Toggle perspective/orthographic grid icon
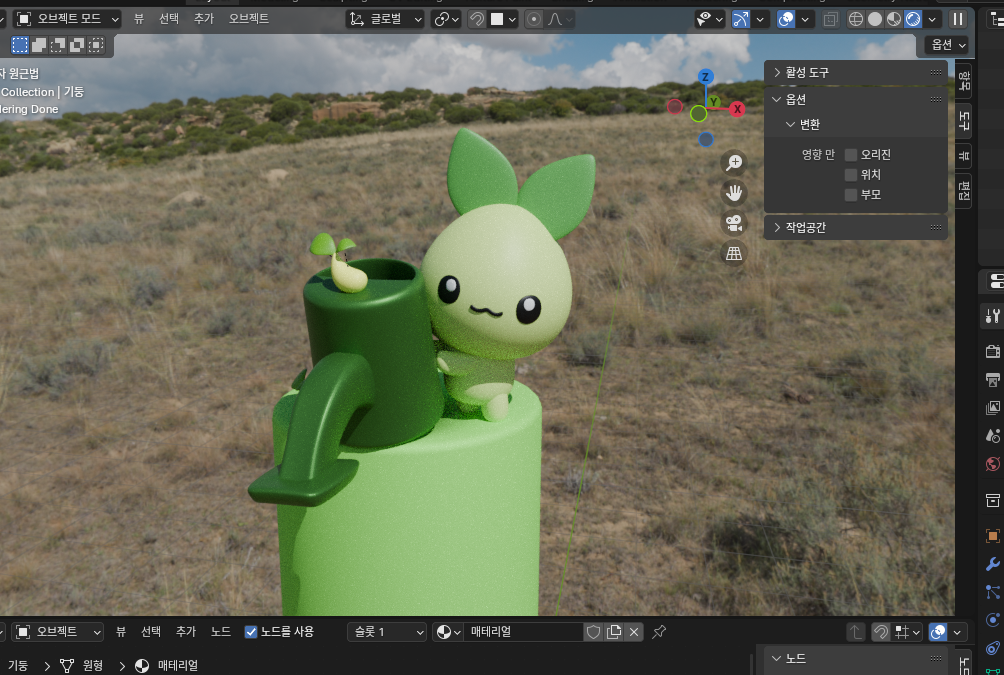This screenshot has height=675, width=1004. (734, 254)
